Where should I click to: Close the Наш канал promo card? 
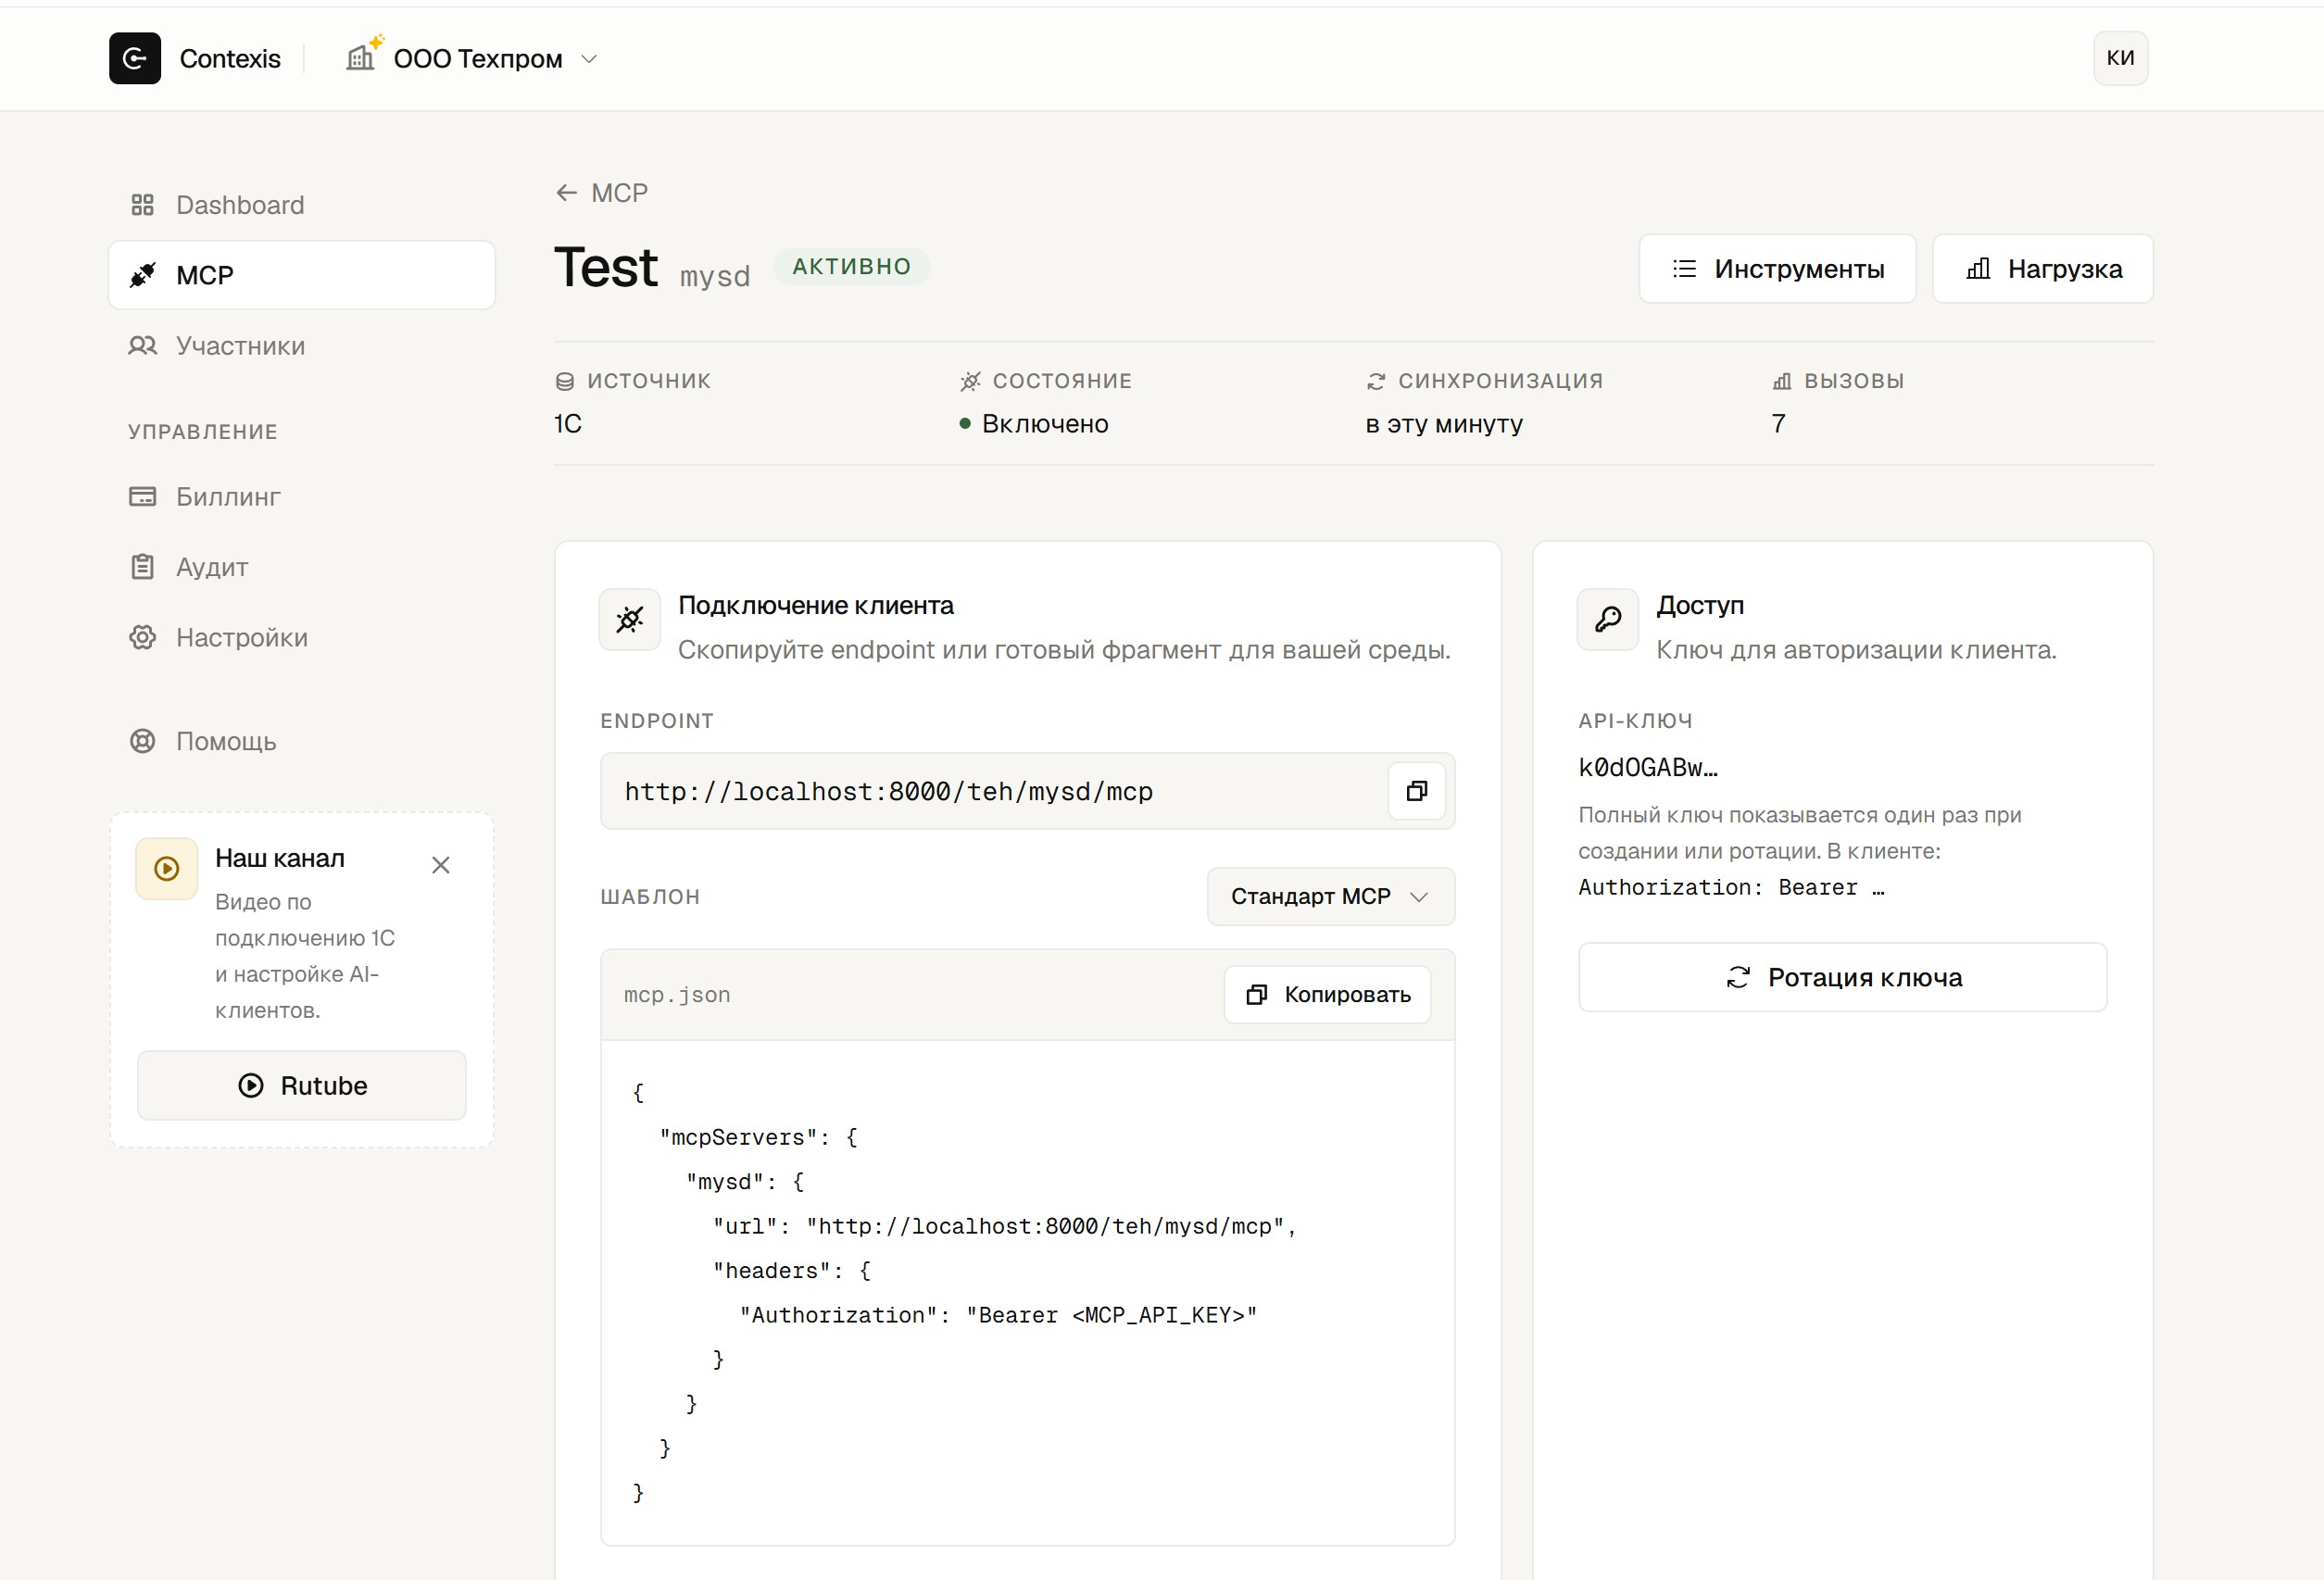pyautogui.click(x=441, y=865)
